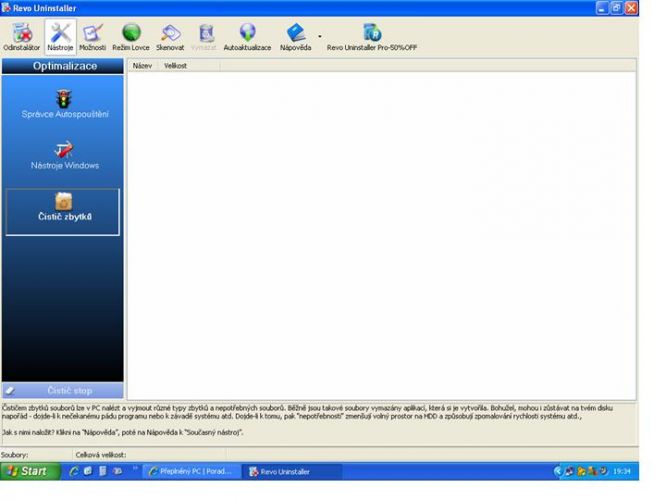The height and width of the screenshot is (500, 666).
Task: Launch Internet Explorer from quick launch
Action: tap(74, 471)
